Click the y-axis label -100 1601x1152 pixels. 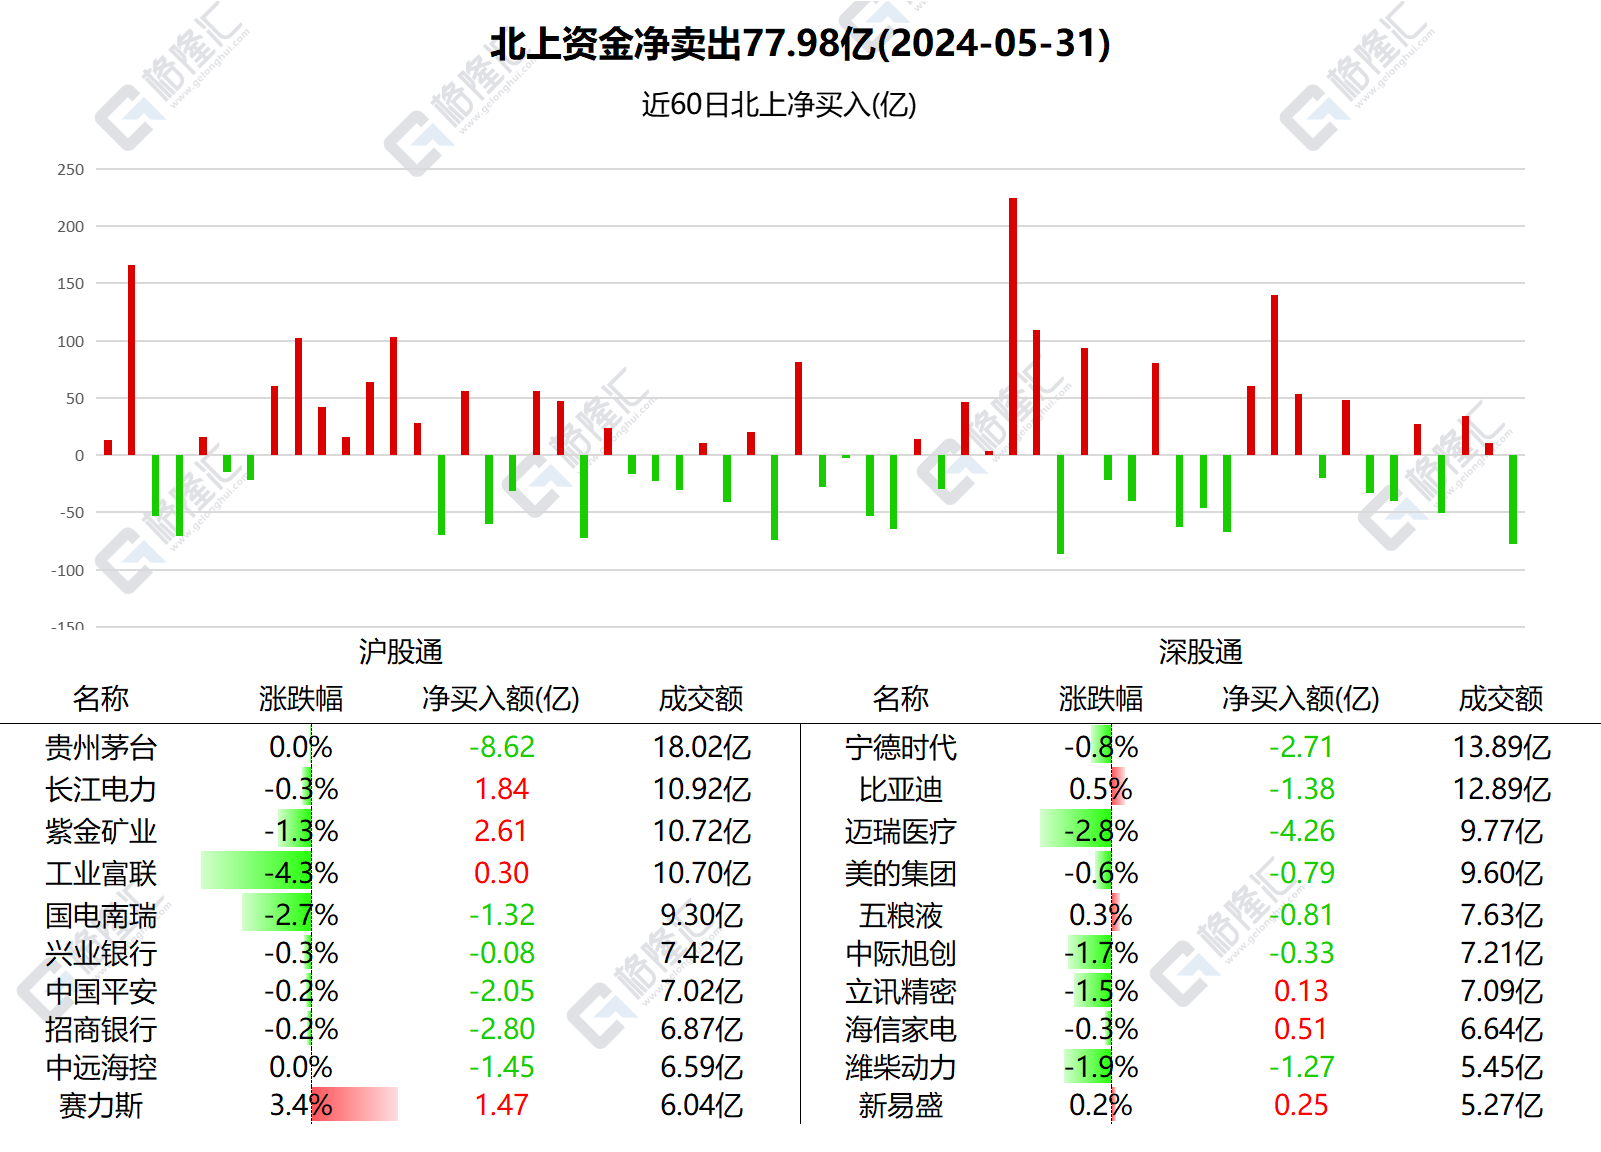point(68,570)
